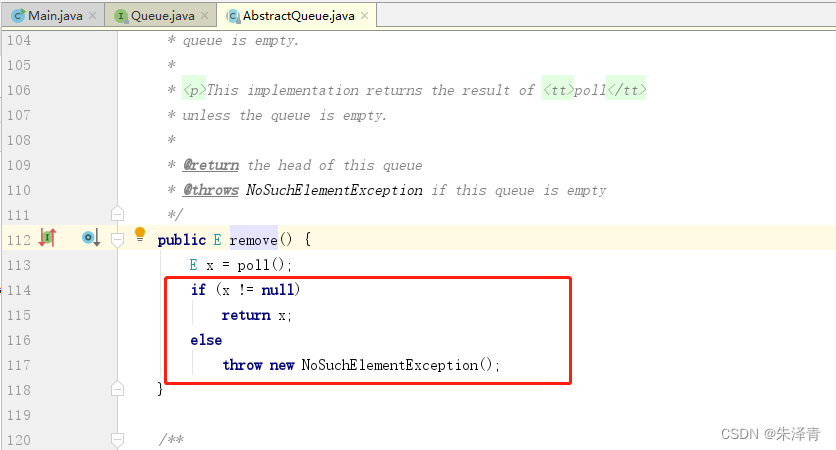
Task: Click NoSuchElementException in the Javadoc line 110
Action: pyautogui.click(x=334, y=190)
